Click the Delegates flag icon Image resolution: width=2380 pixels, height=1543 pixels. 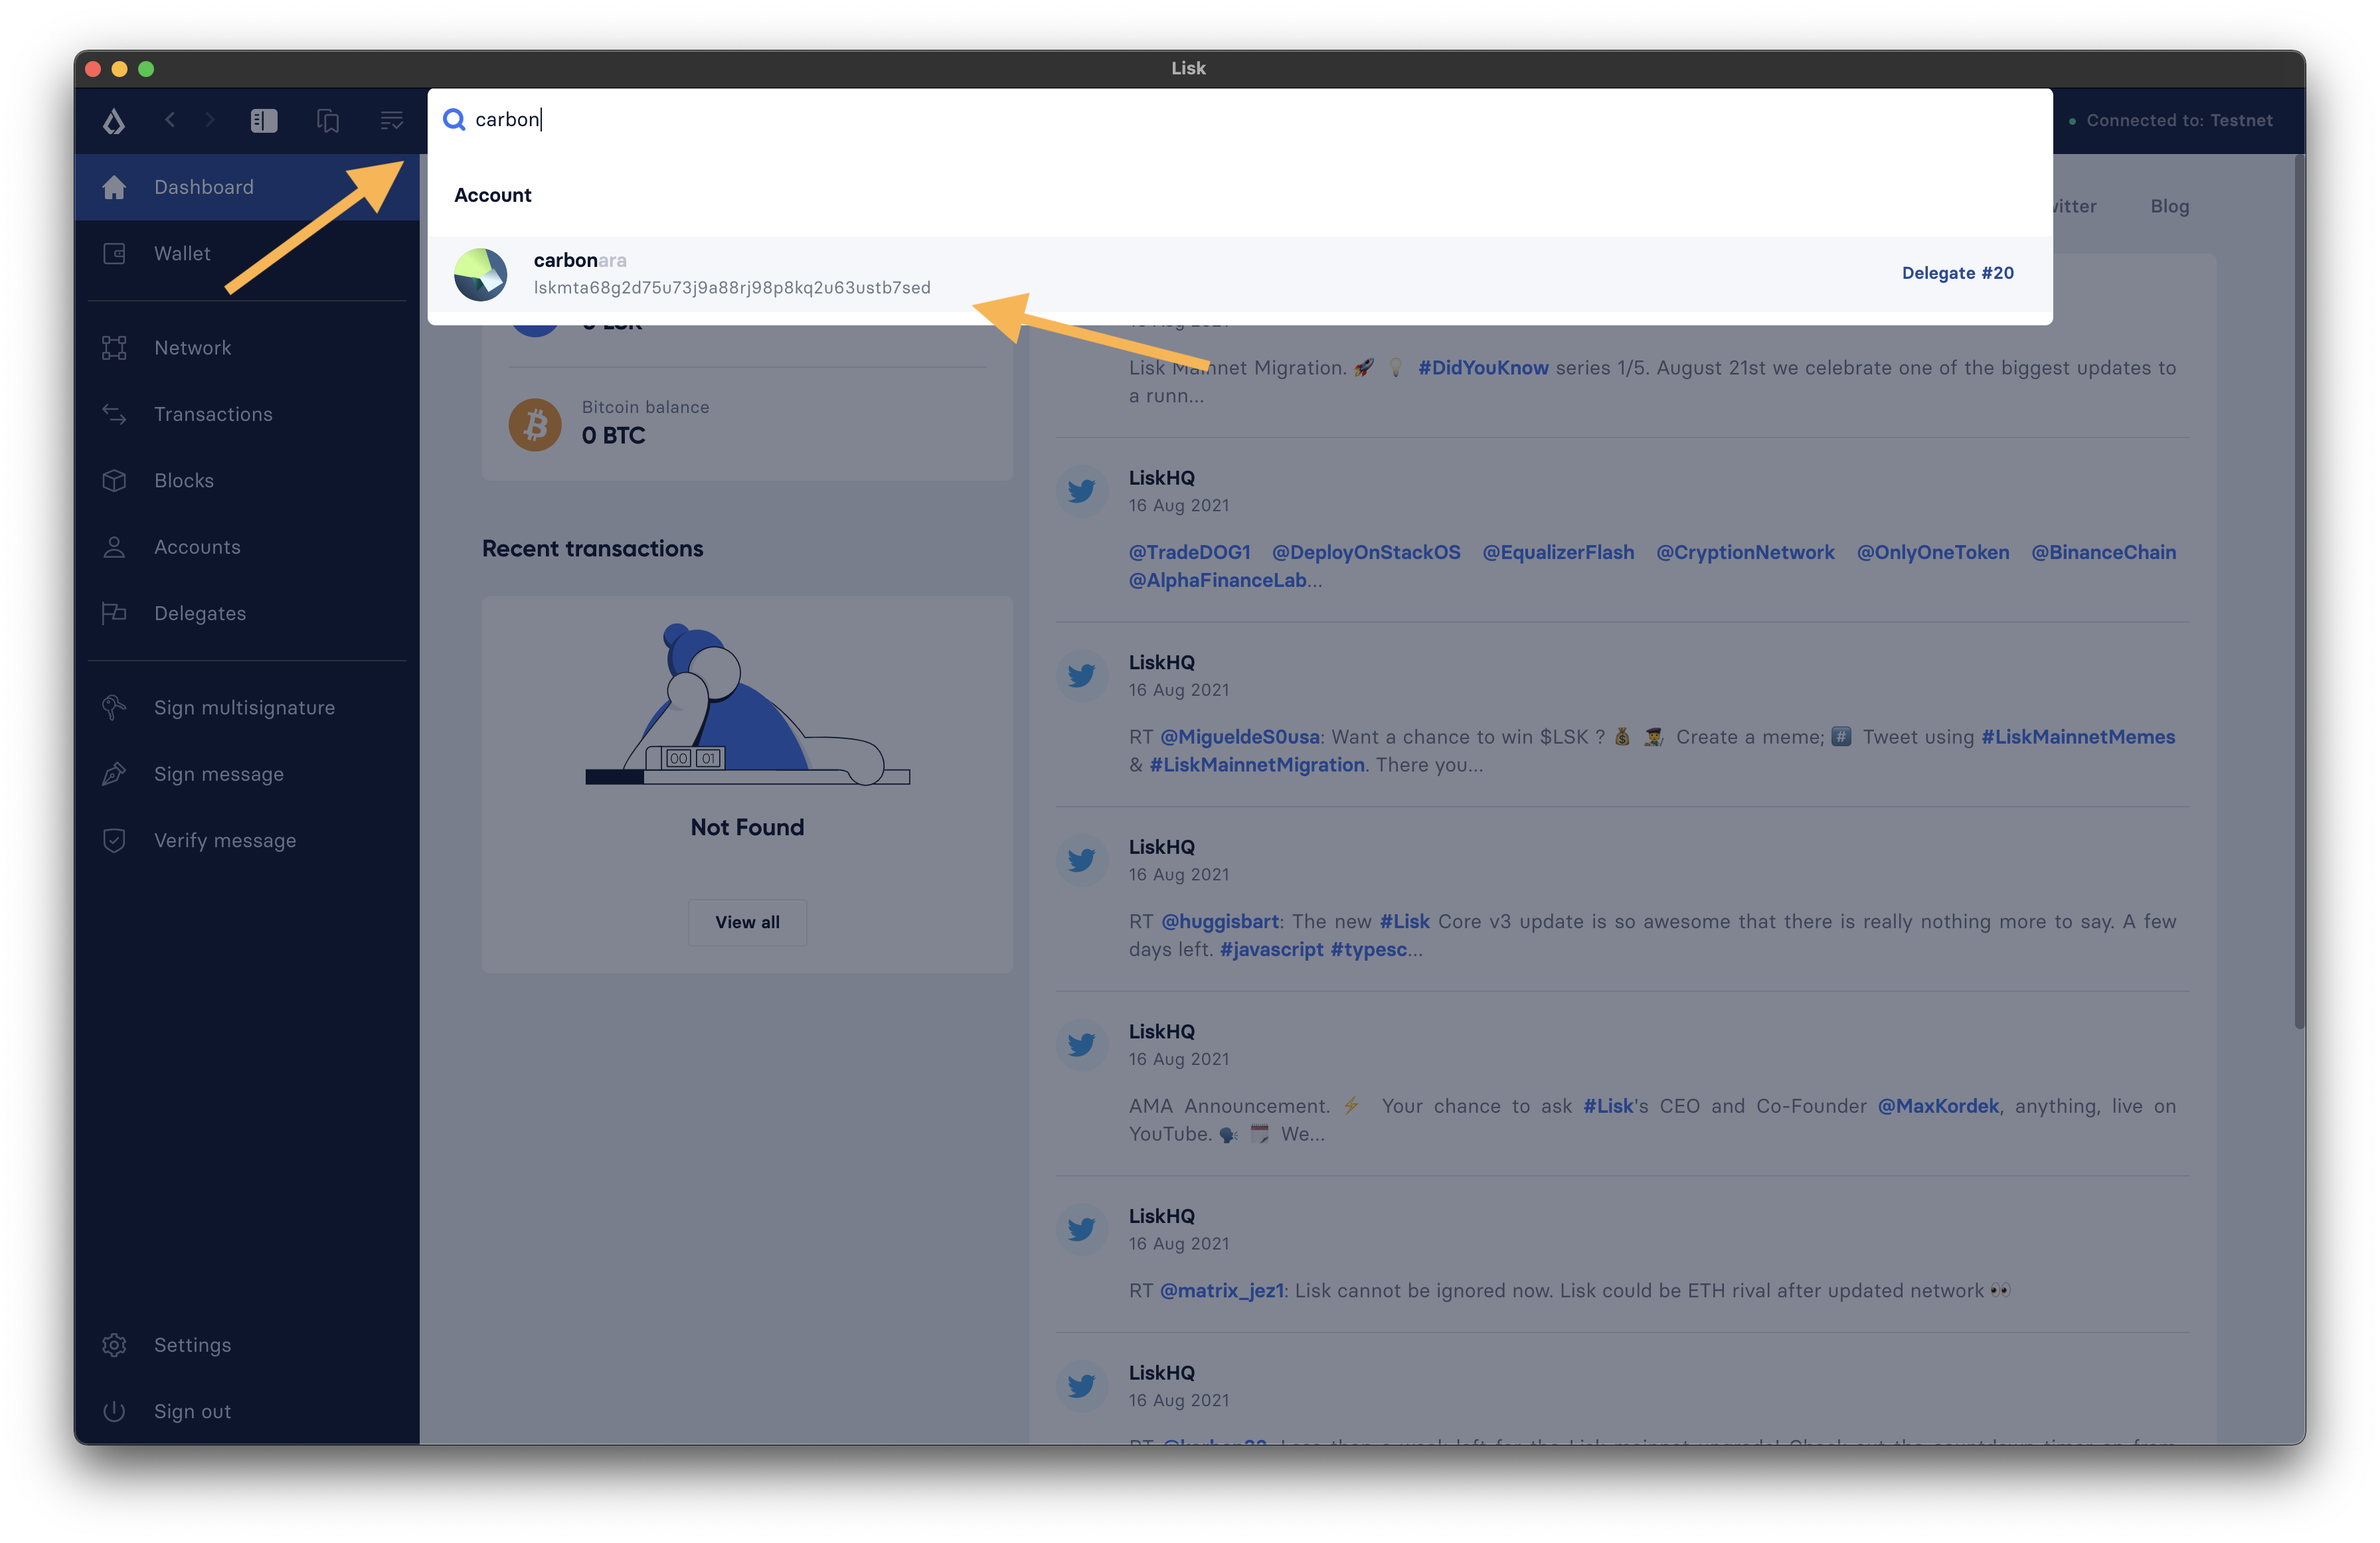(x=114, y=613)
